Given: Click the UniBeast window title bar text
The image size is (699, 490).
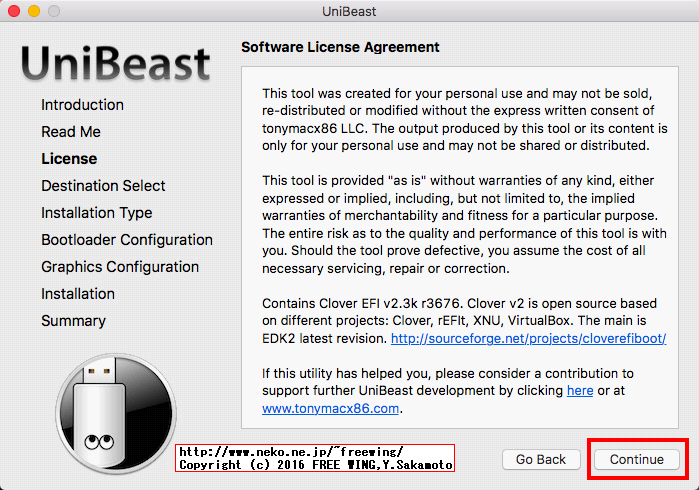Looking at the screenshot, I should (x=349, y=11).
